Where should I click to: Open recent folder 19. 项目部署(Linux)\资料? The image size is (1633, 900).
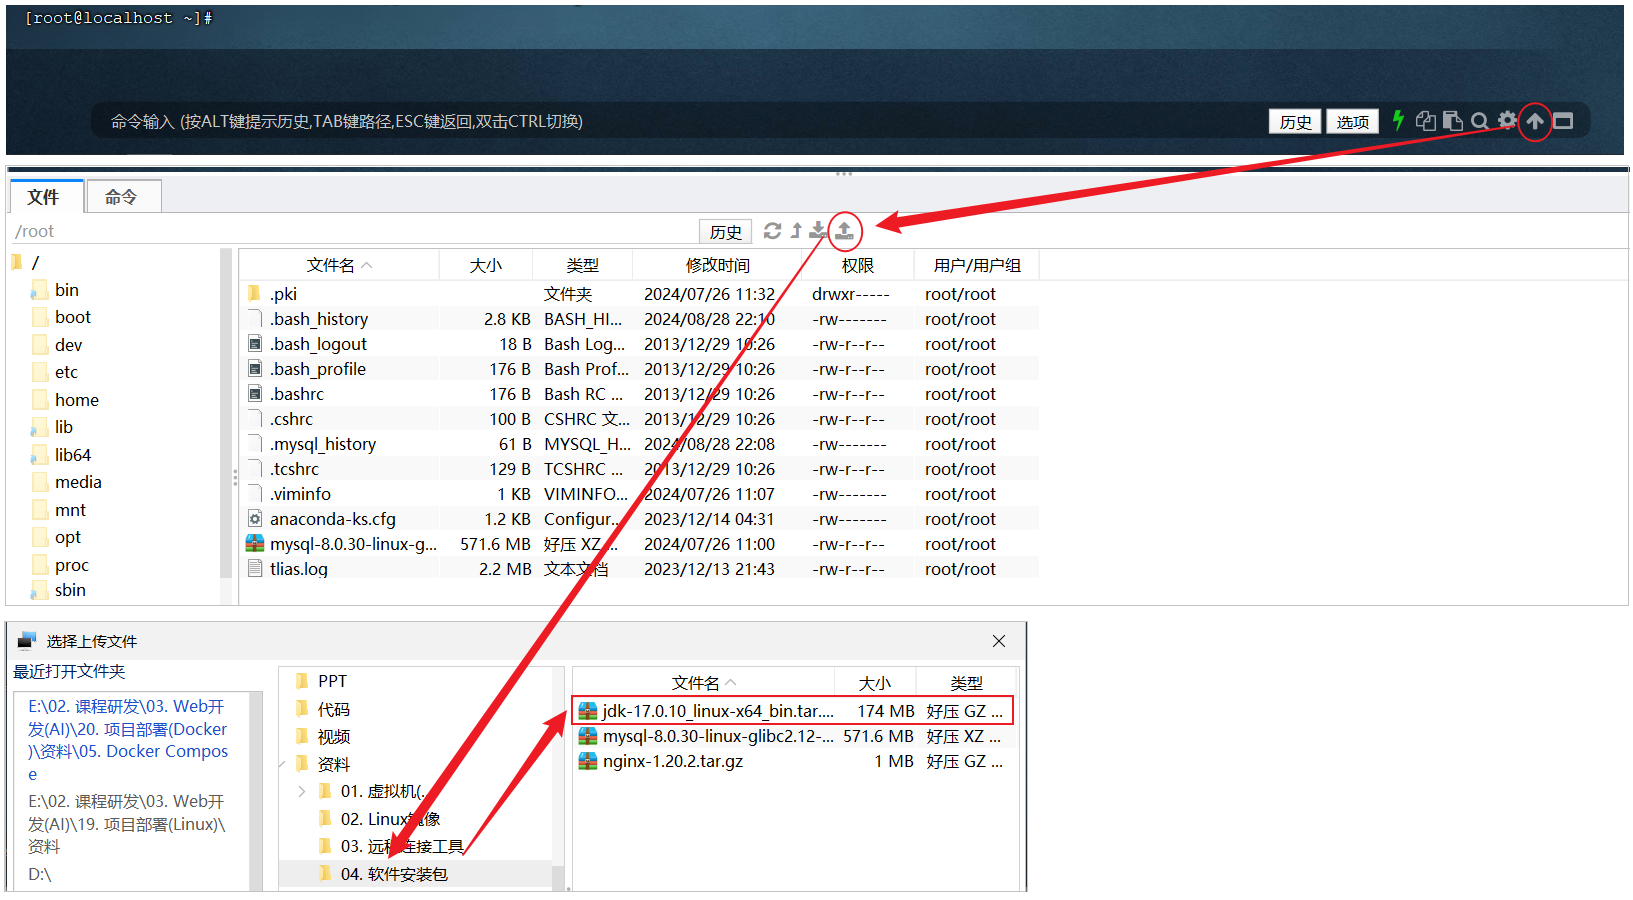pos(127,824)
